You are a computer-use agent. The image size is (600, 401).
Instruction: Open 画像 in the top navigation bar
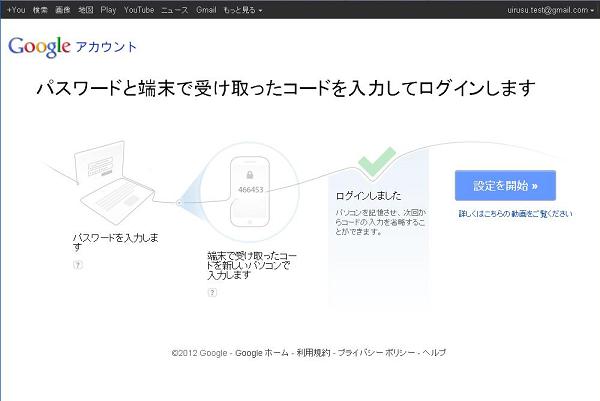point(63,10)
